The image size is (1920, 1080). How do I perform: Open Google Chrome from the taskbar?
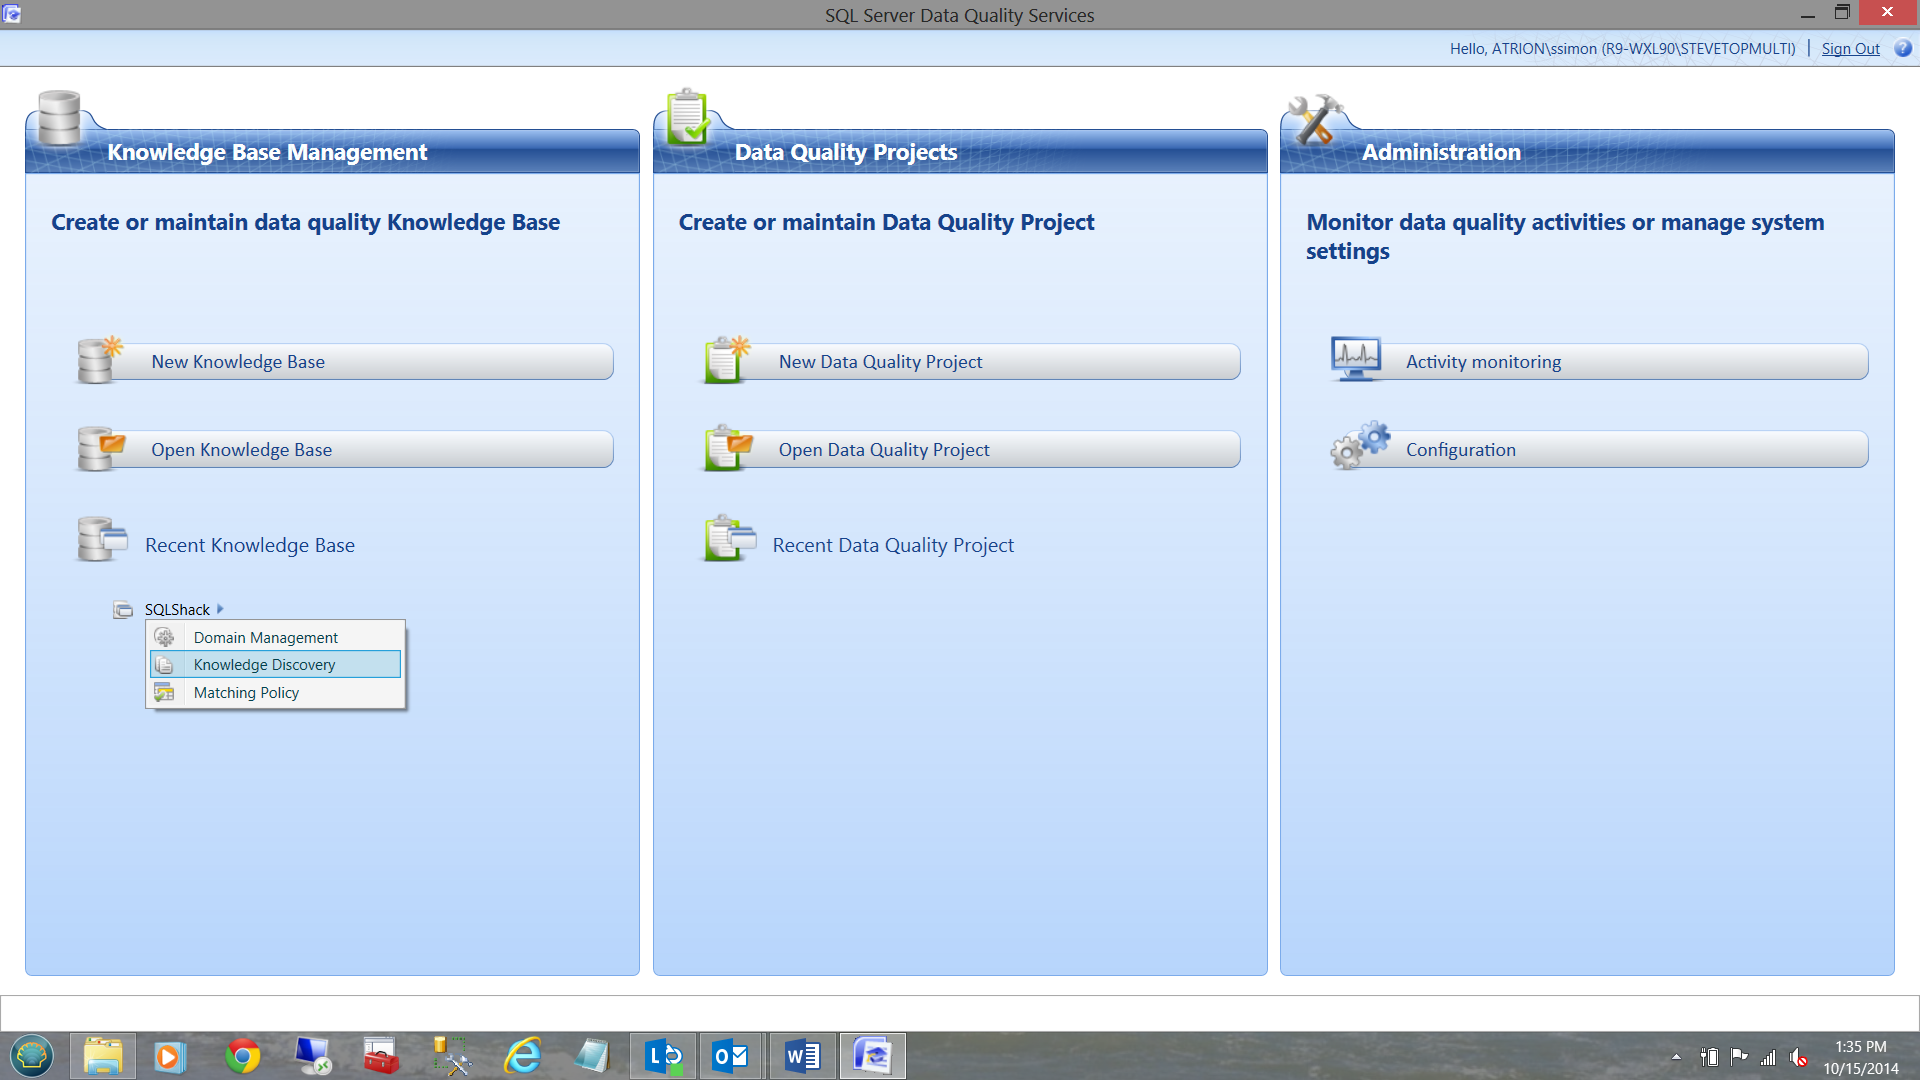point(242,1056)
